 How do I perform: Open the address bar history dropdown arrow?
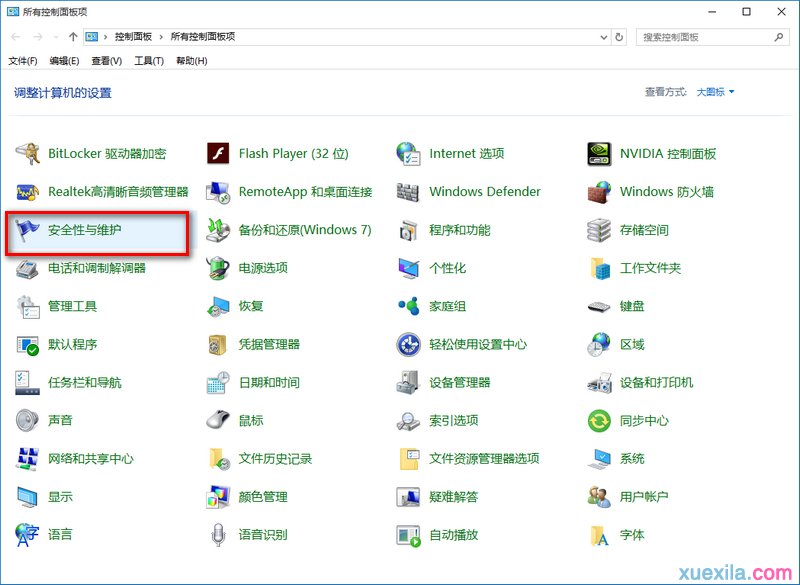click(603, 37)
